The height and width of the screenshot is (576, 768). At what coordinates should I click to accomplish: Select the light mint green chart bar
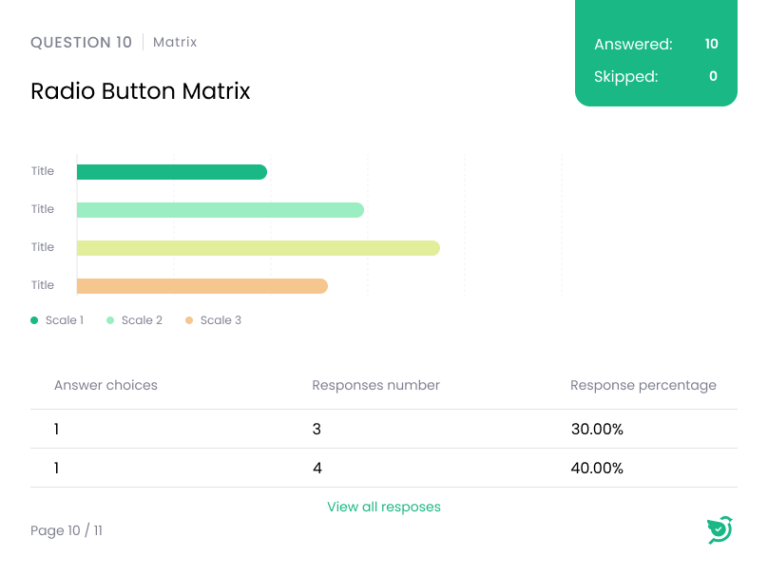[x=220, y=210]
